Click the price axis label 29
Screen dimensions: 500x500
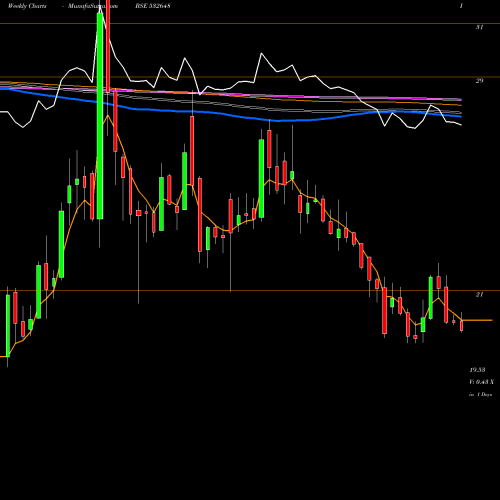[479, 81]
